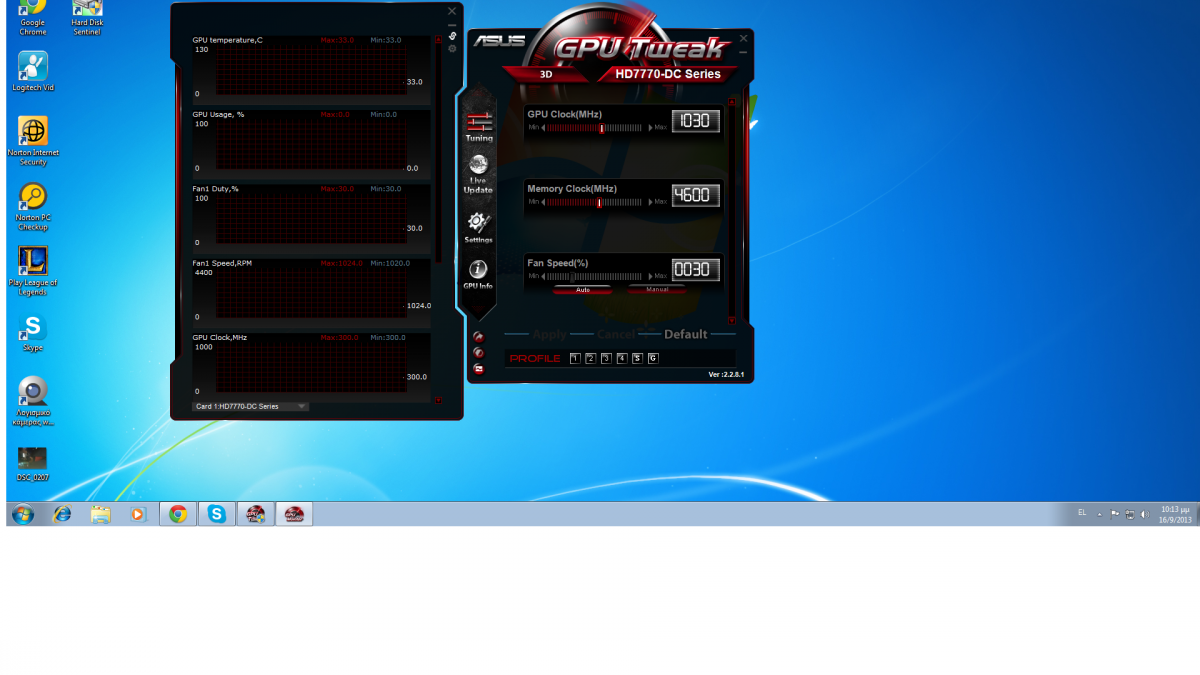Select the webcam software desktop icon
This screenshot has height=675, width=1200.
[x=33, y=402]
